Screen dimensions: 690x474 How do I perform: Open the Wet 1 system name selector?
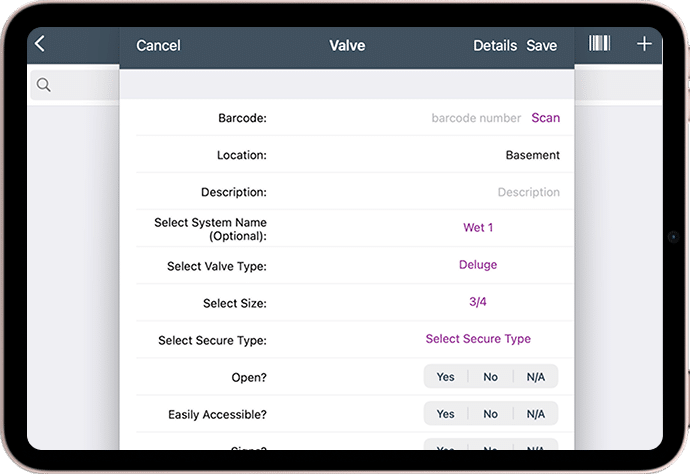pos(478,228)
